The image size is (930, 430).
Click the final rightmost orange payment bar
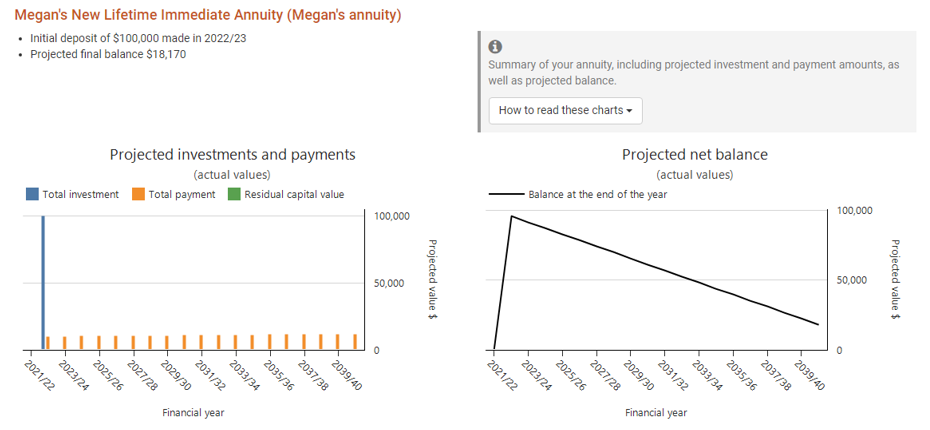354,342
